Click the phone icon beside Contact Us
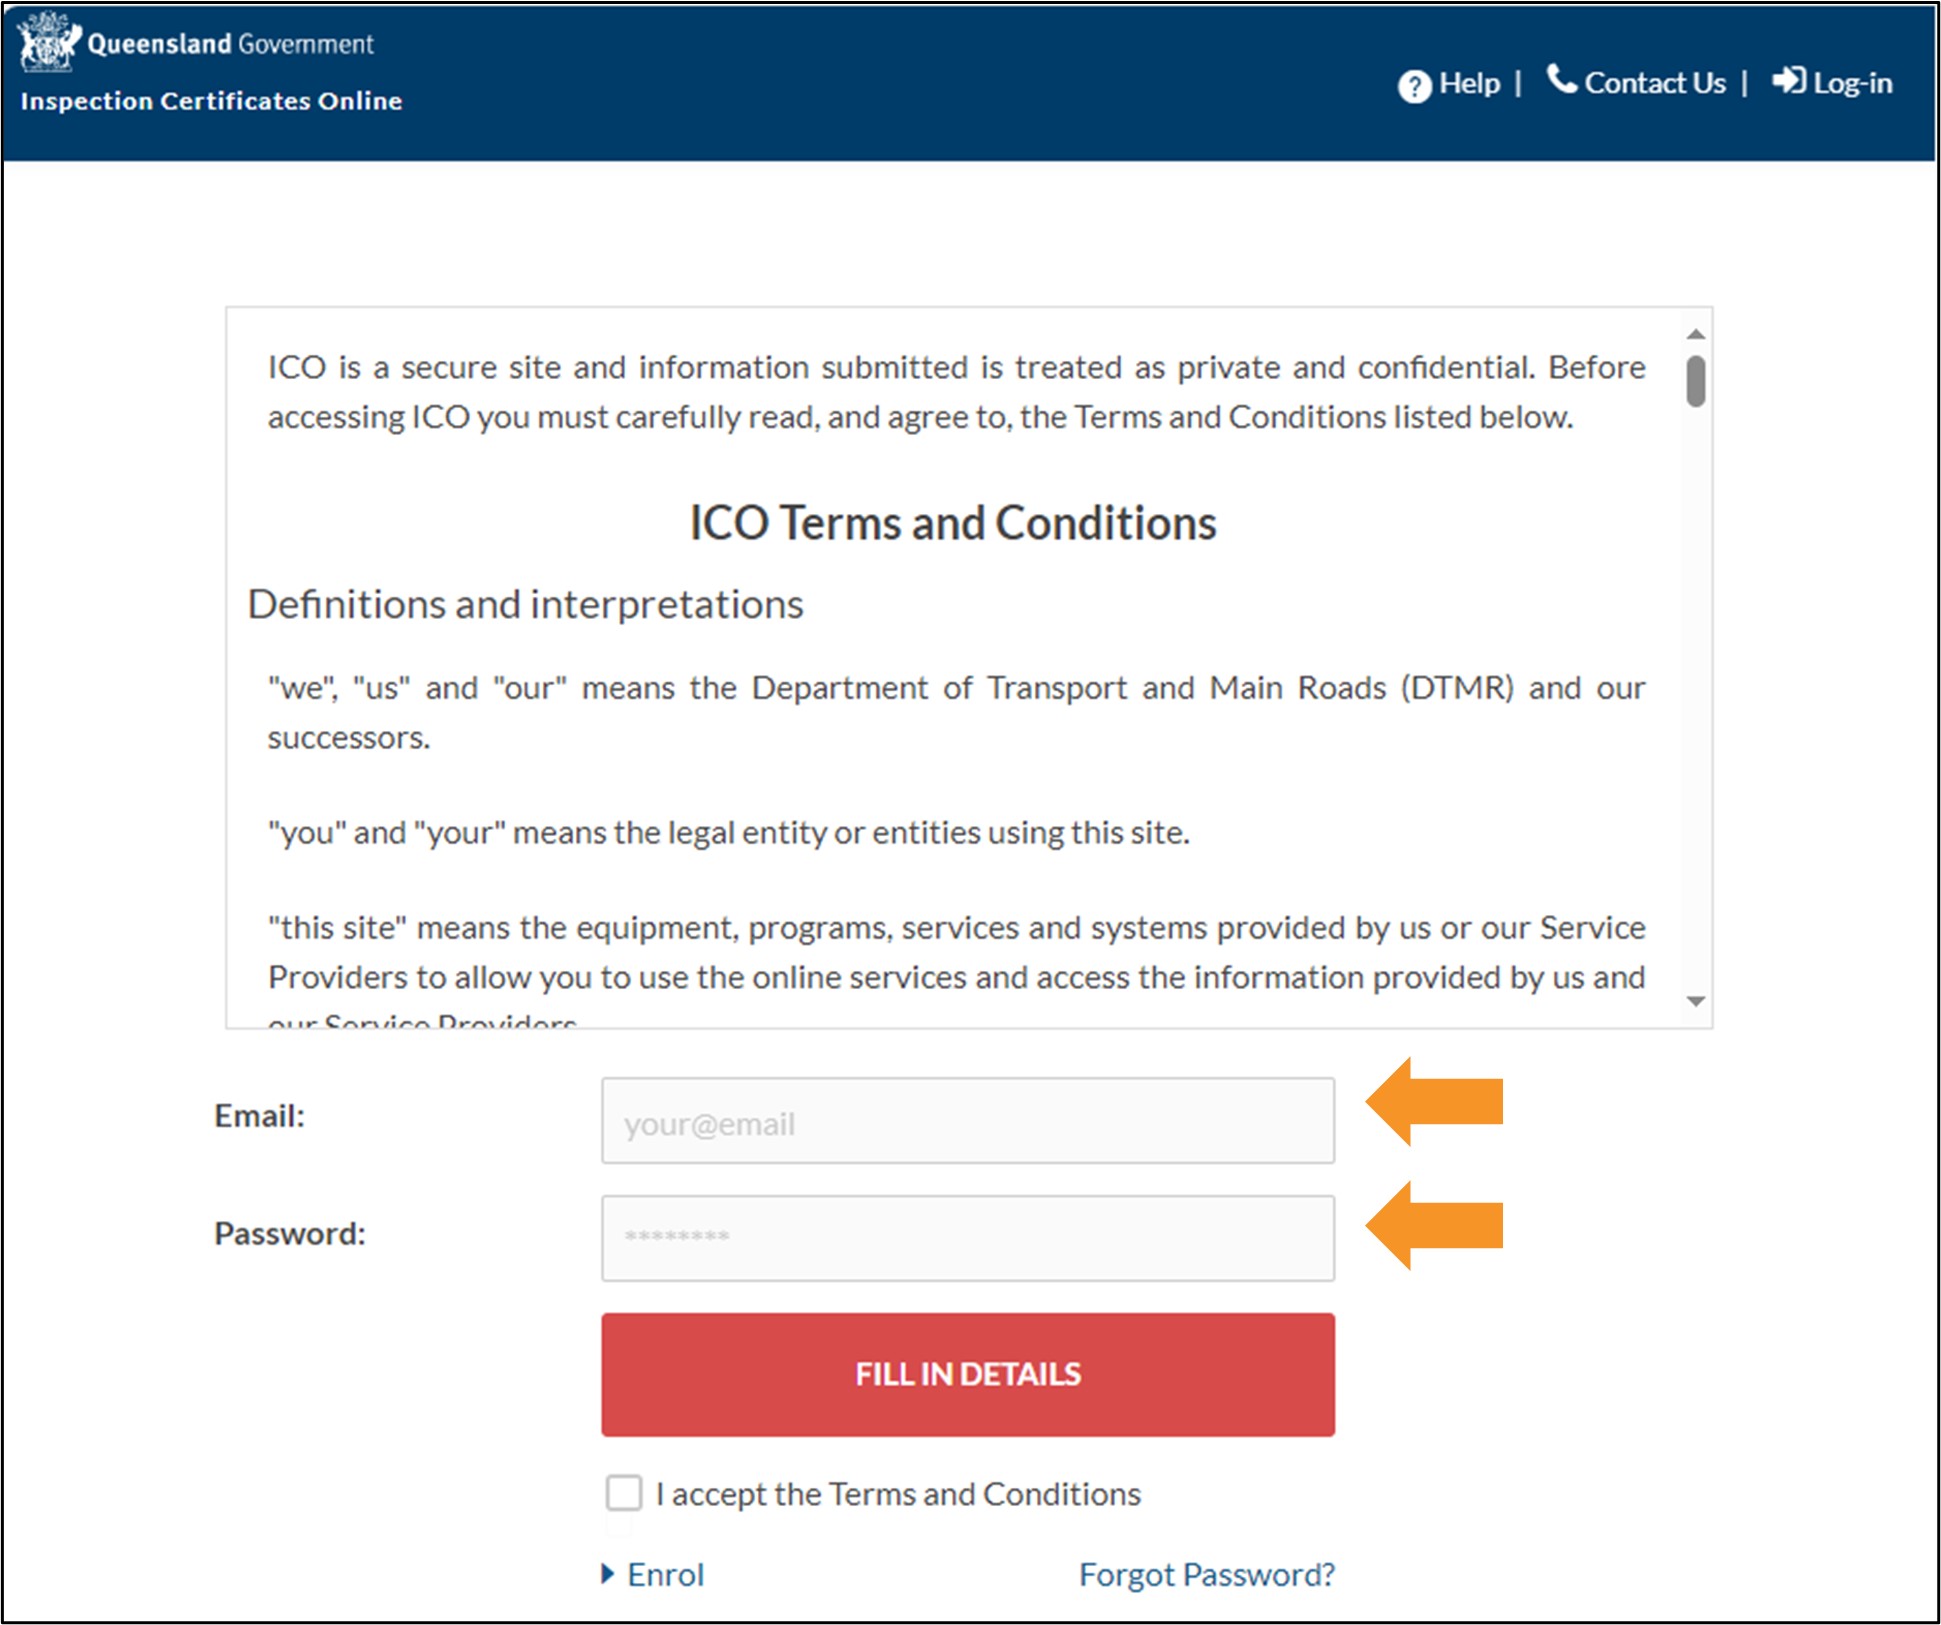Viewport: 1941px width, 1625px height. click(x=1564, y=80)
